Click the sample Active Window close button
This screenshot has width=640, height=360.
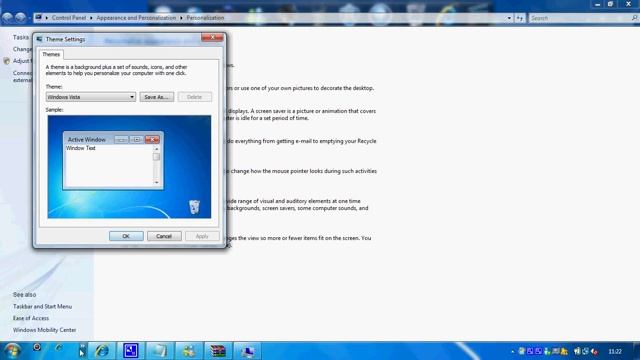point(152,140)
